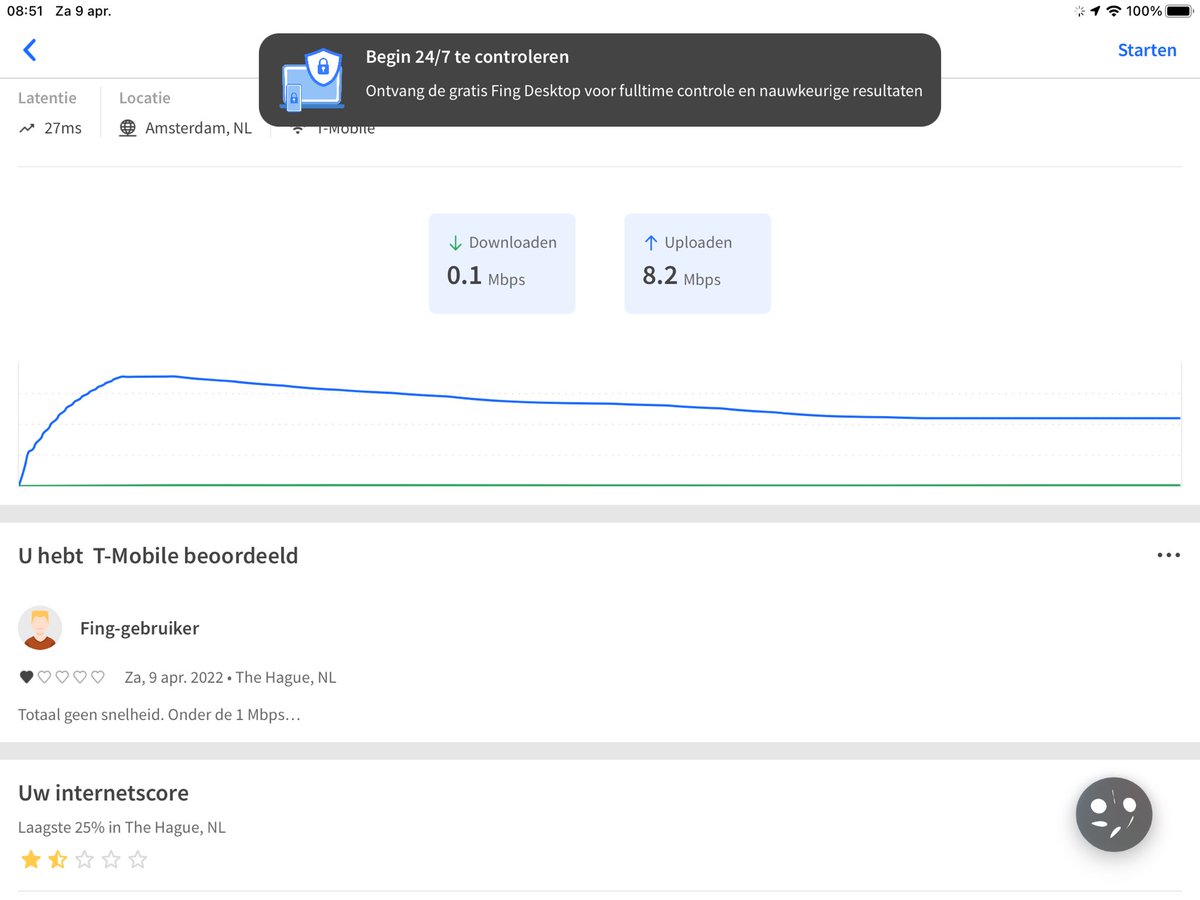Tap the blue upload arrow icon

[x=651, y=243]
